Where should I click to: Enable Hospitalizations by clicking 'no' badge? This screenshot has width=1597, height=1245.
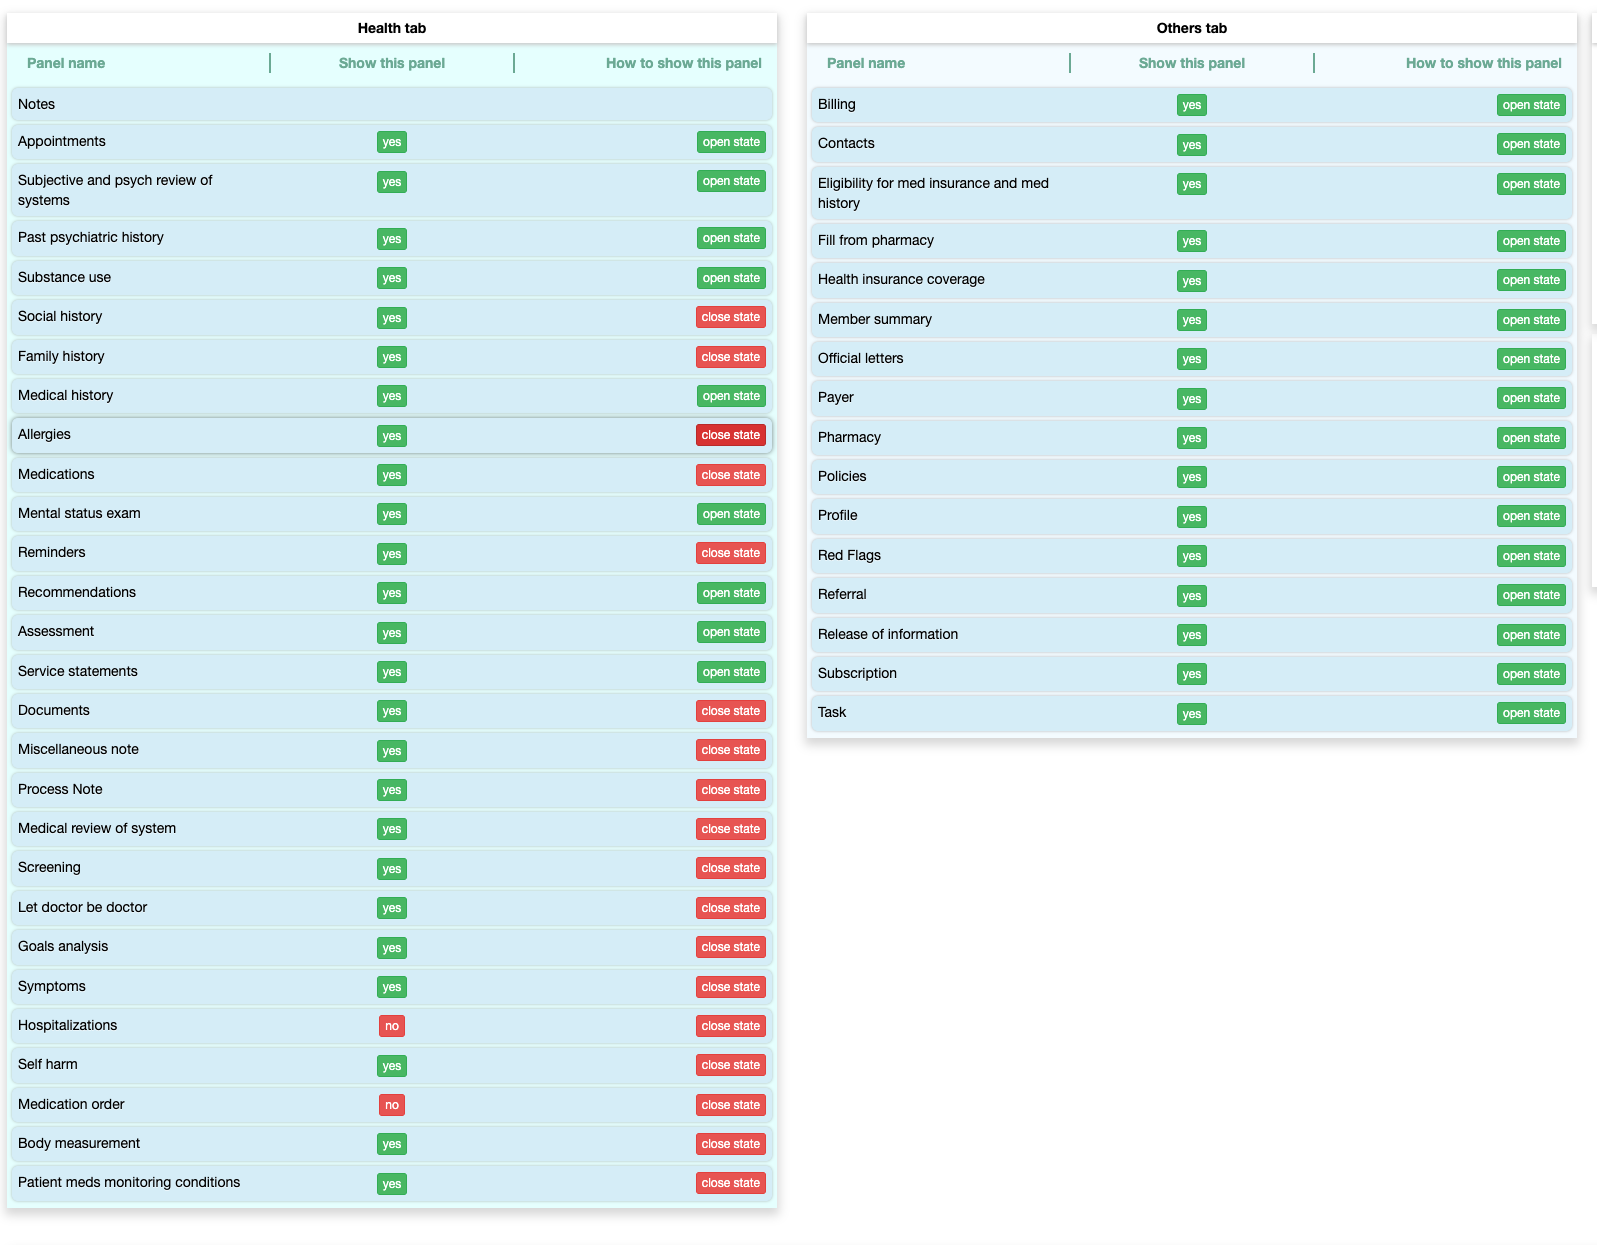pos(392,1026)
